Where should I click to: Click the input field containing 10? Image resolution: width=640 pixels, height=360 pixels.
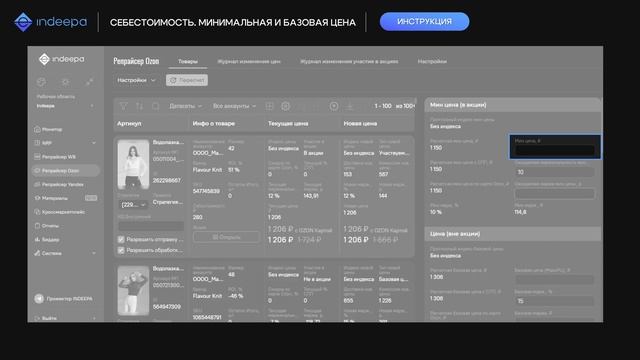point(555,172)
